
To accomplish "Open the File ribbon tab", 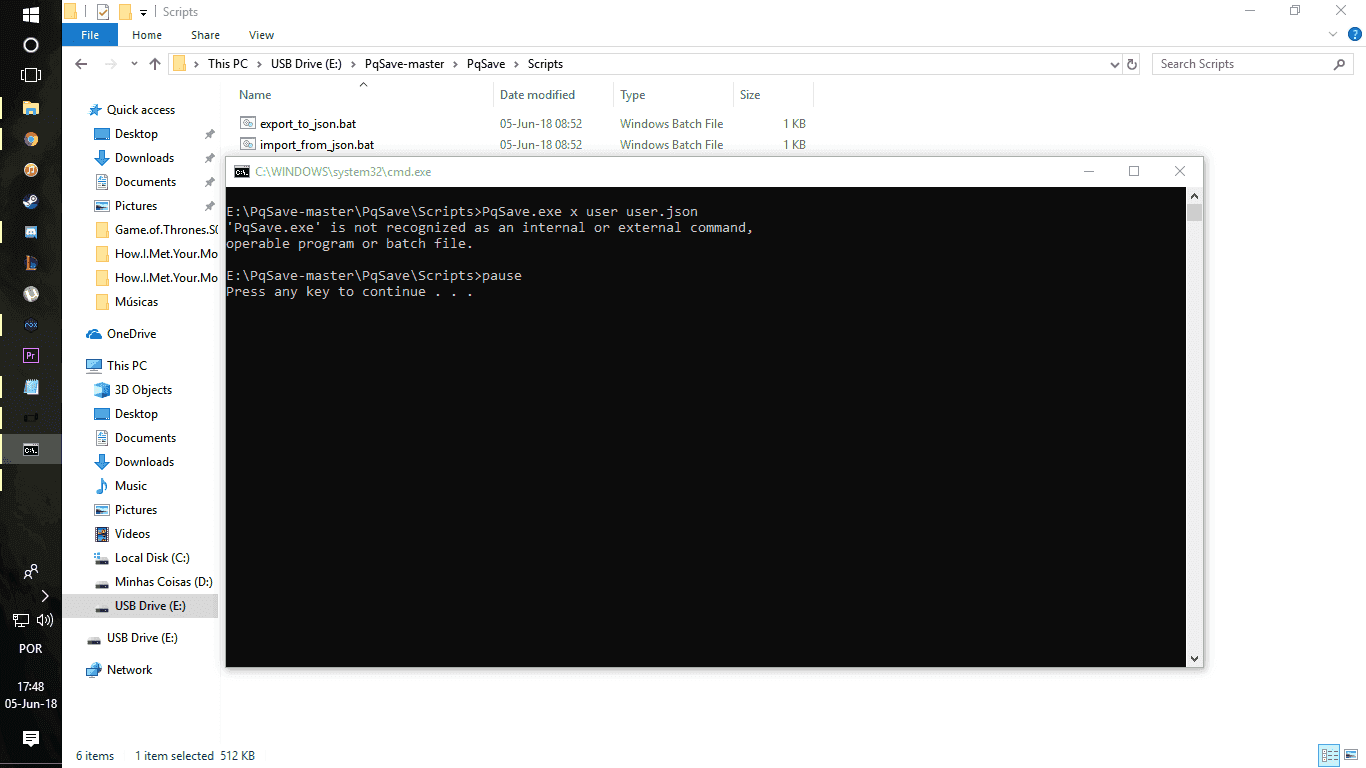I will pos(90,35).
